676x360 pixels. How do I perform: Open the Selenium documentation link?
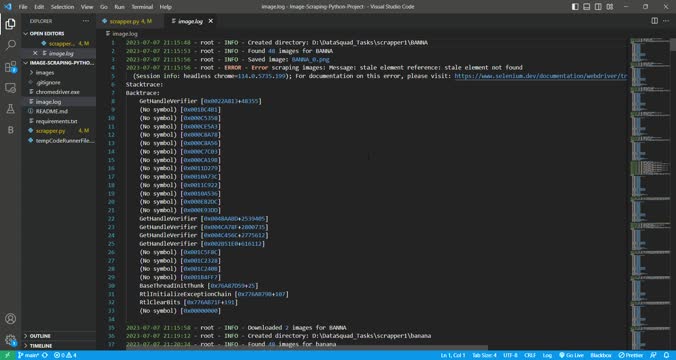540,76
